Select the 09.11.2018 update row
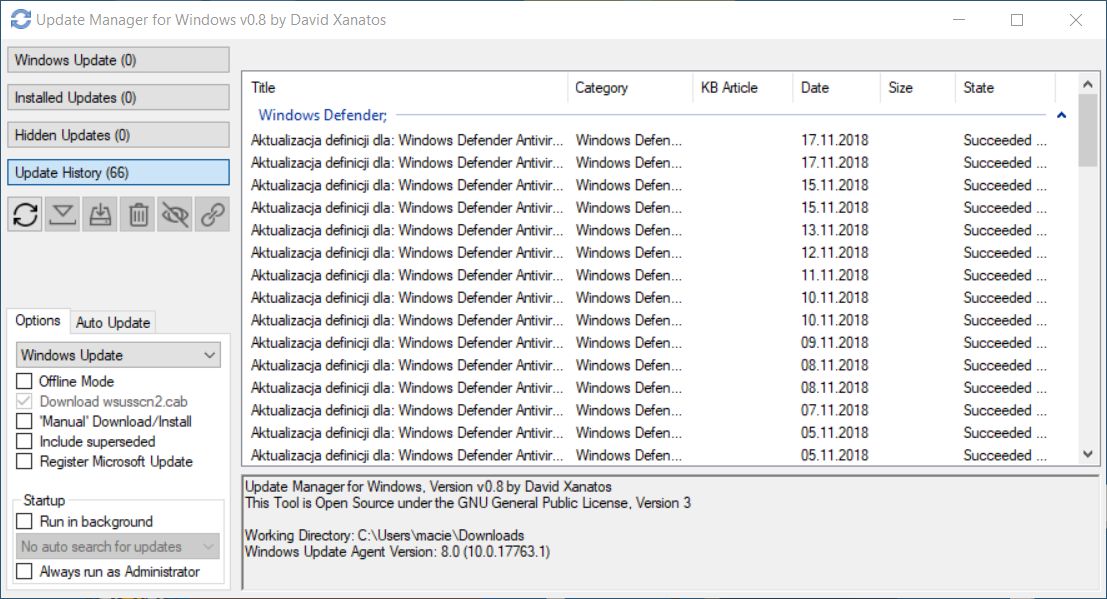 650,343
